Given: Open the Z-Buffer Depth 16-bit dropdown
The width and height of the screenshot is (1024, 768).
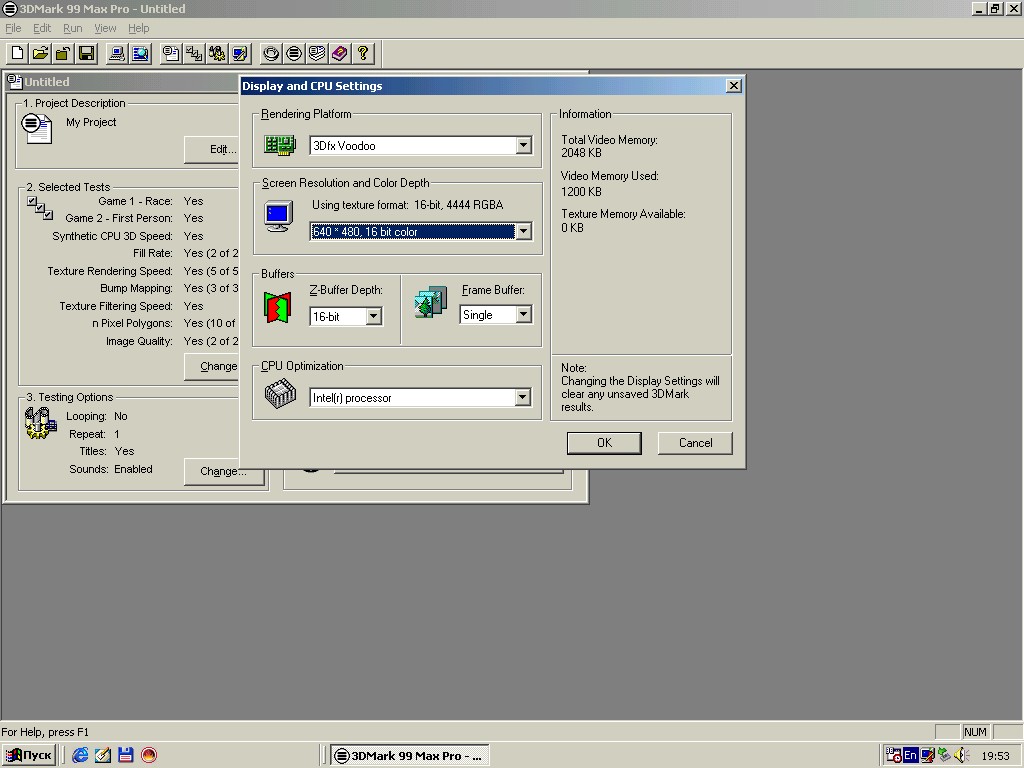Looking at the screenshot, I should pyautogui.click(x=374, y=317).
